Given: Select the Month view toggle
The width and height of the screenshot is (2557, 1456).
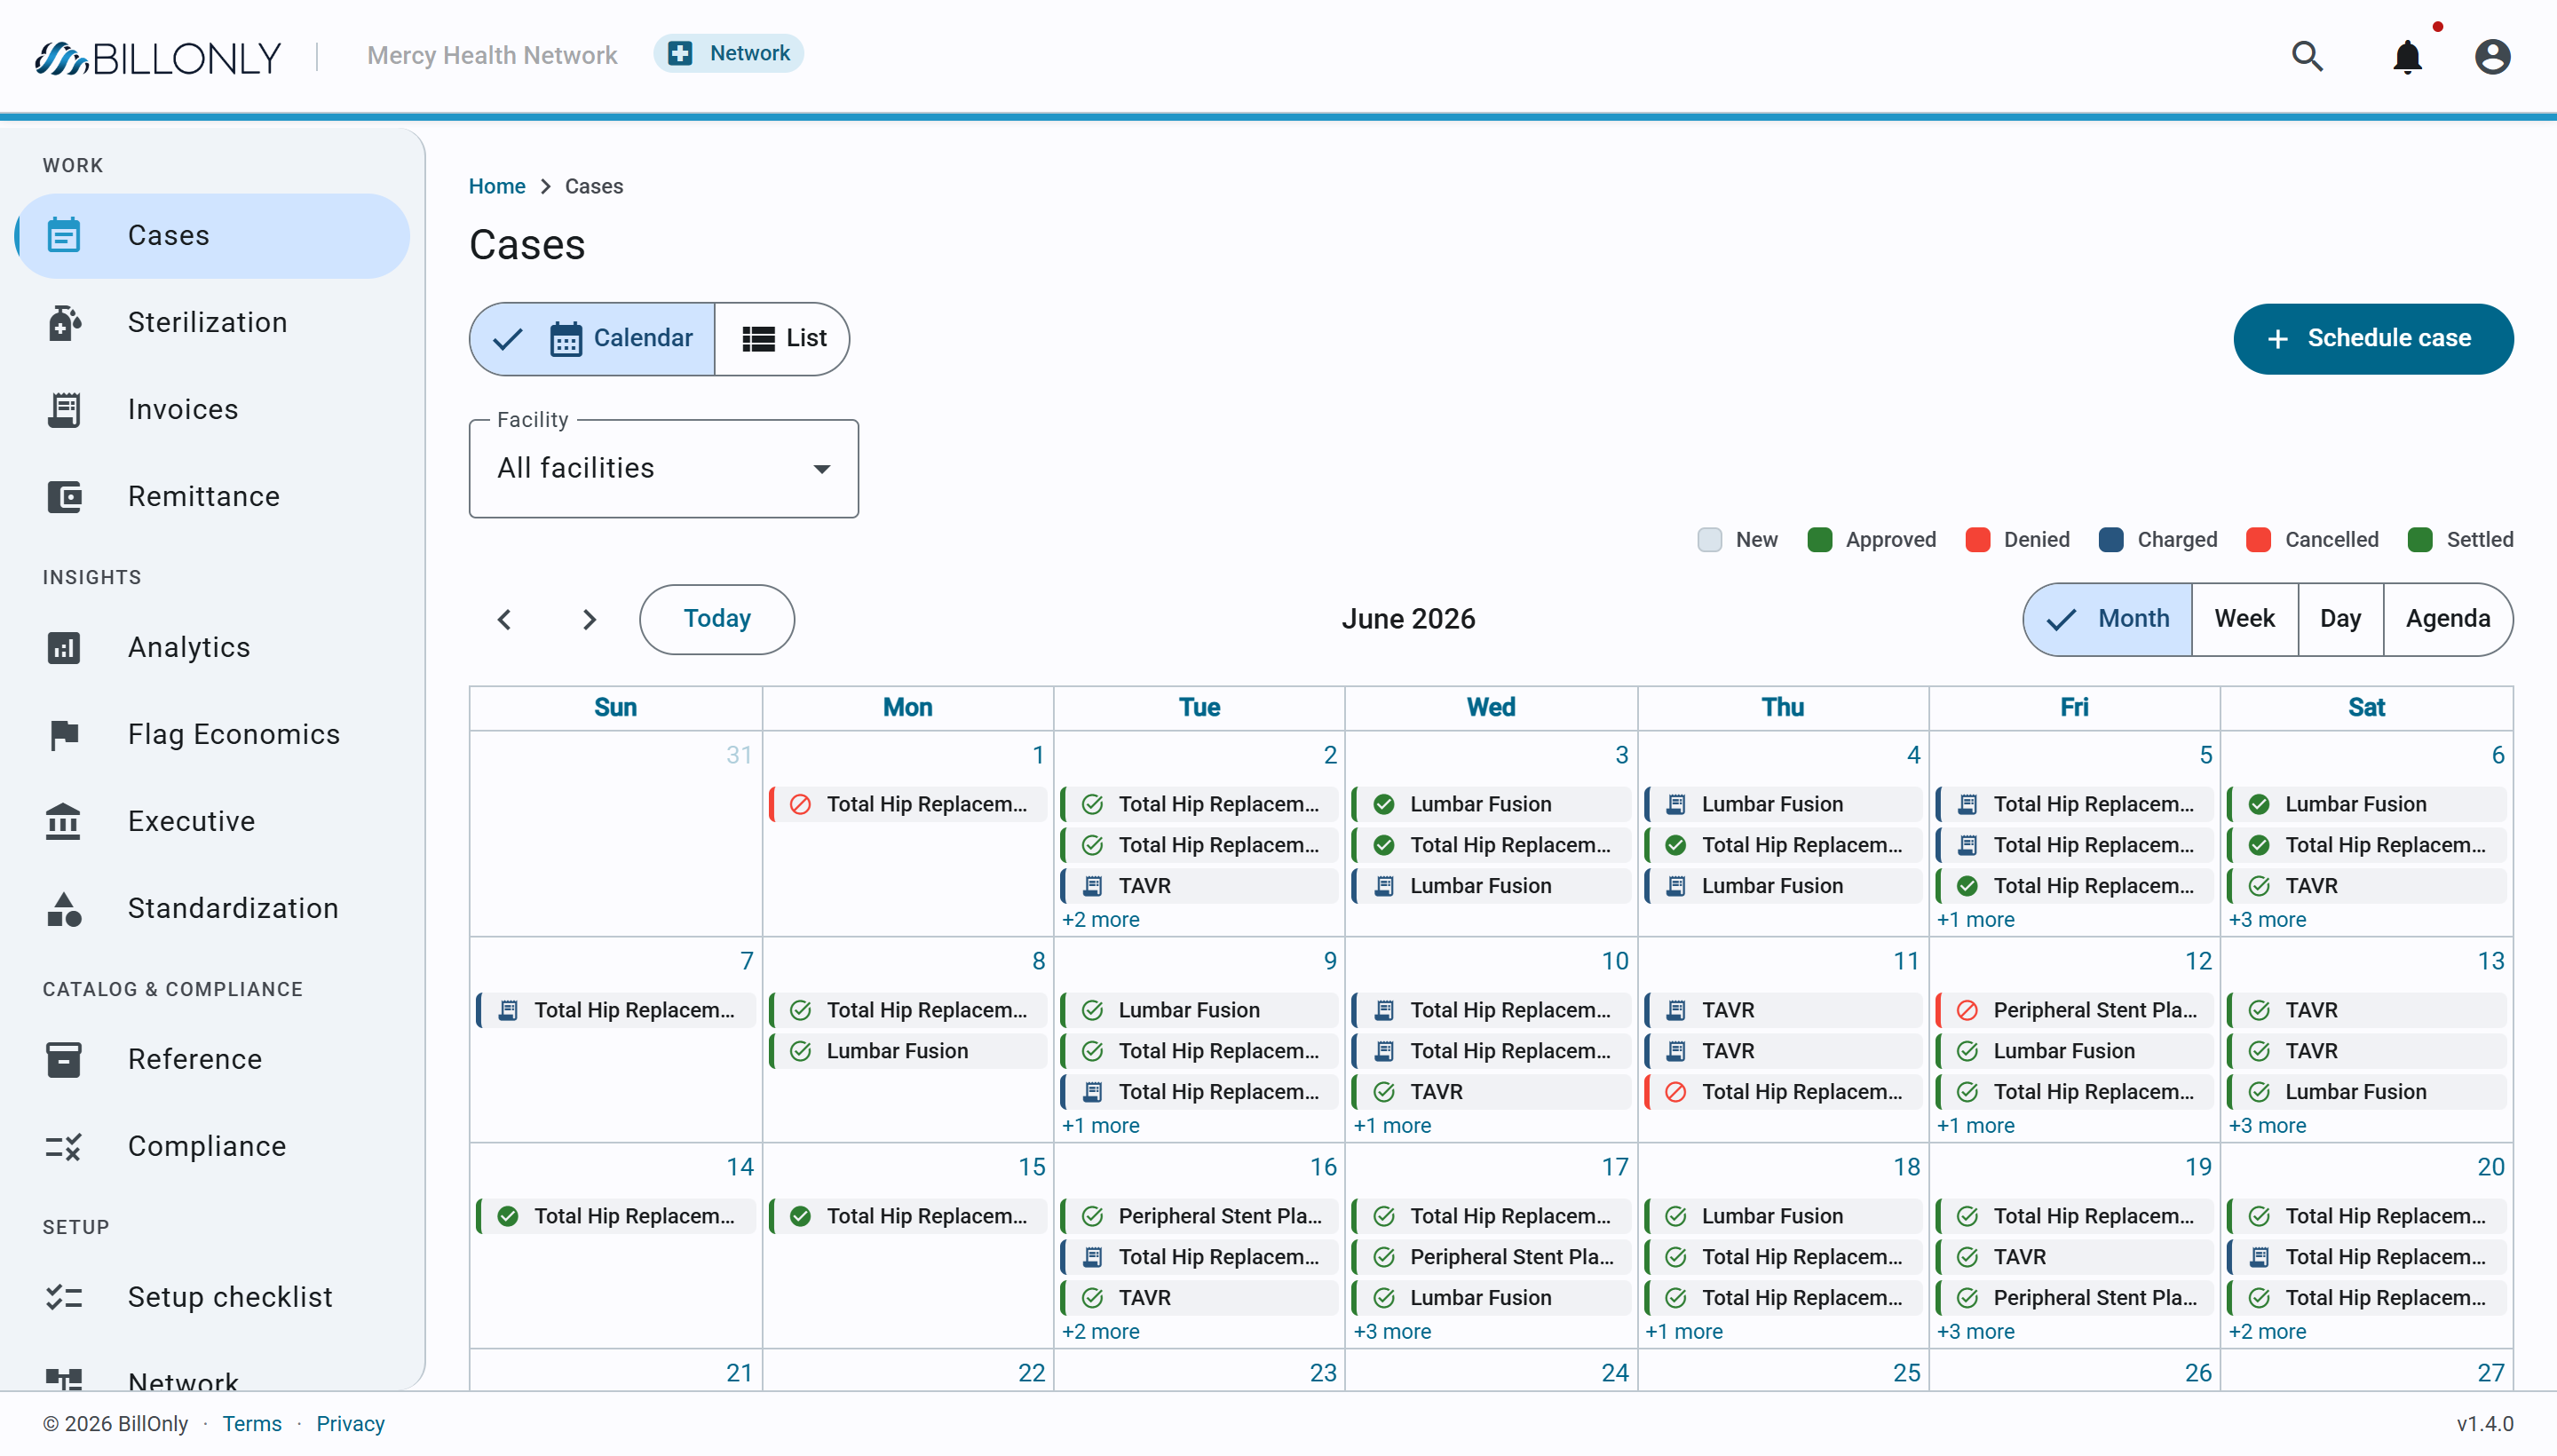Looking at the screenshot, I should click(x=2108, y=620).
